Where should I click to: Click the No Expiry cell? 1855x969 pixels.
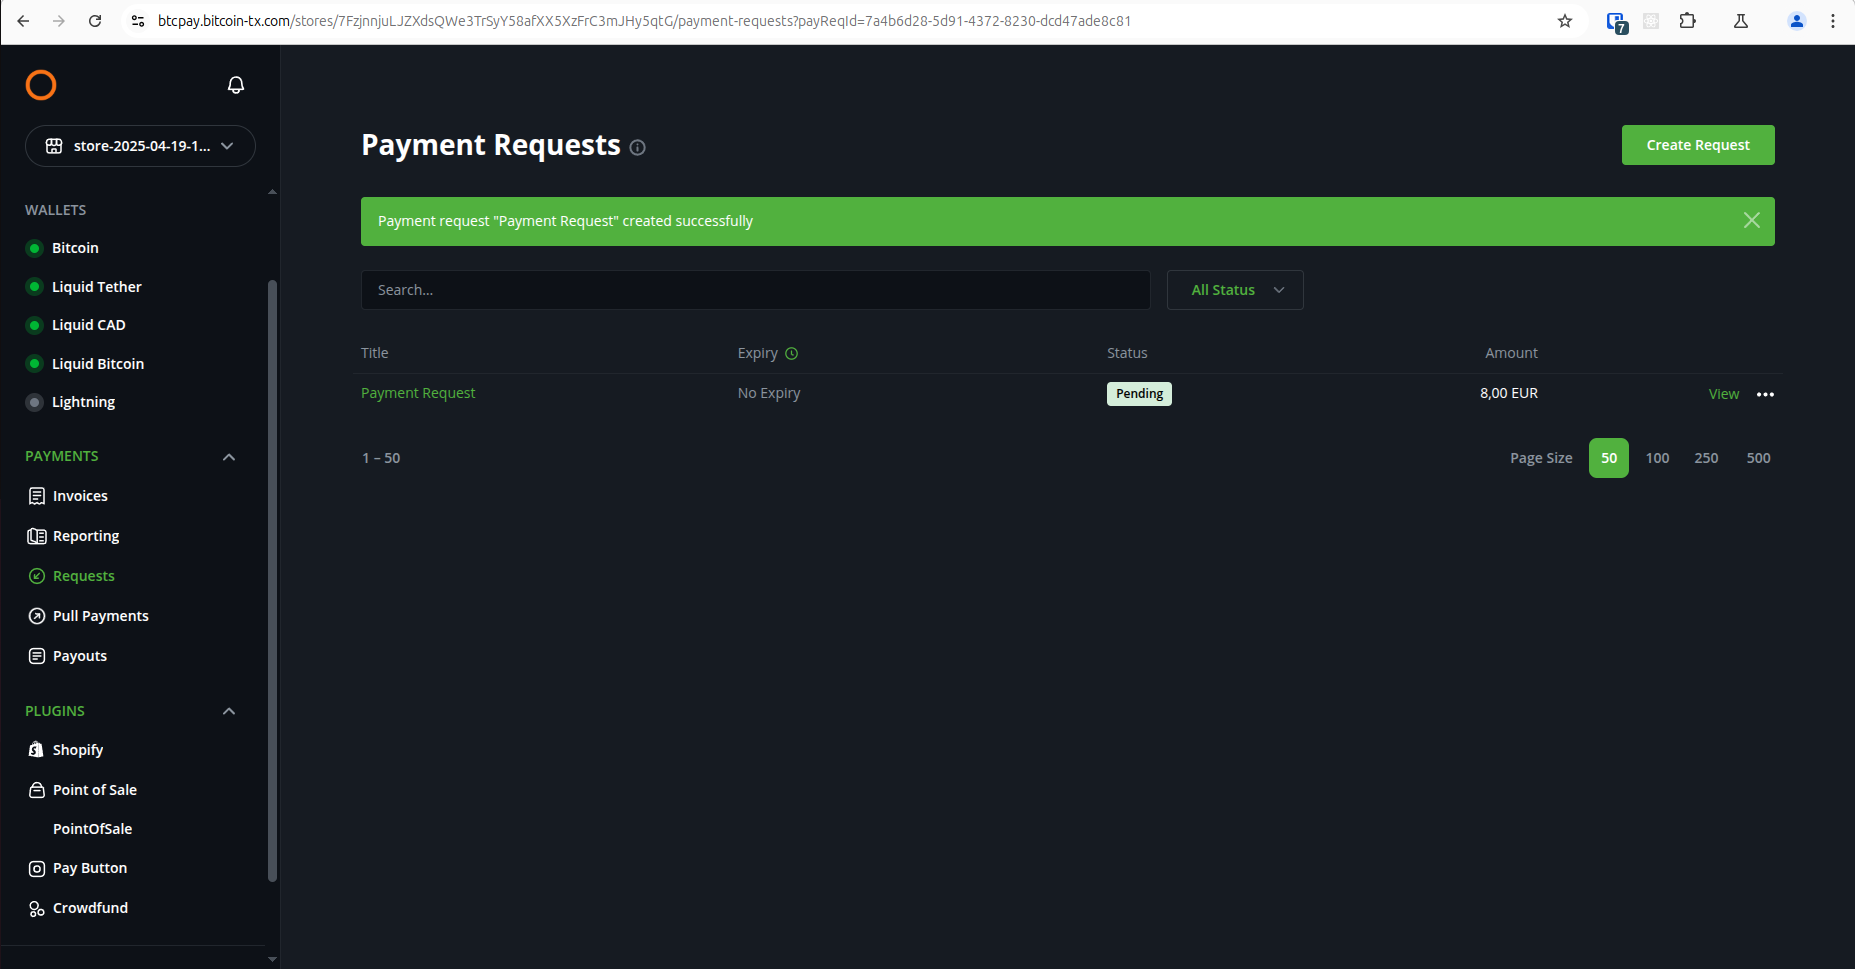[x=769, y=393]
